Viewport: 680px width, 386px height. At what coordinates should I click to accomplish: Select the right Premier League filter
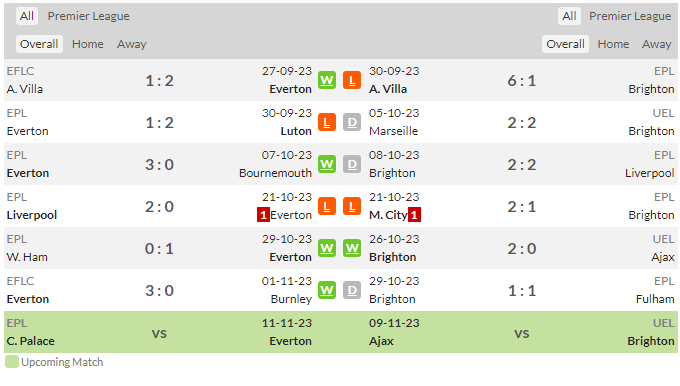[x=630, y=16]
